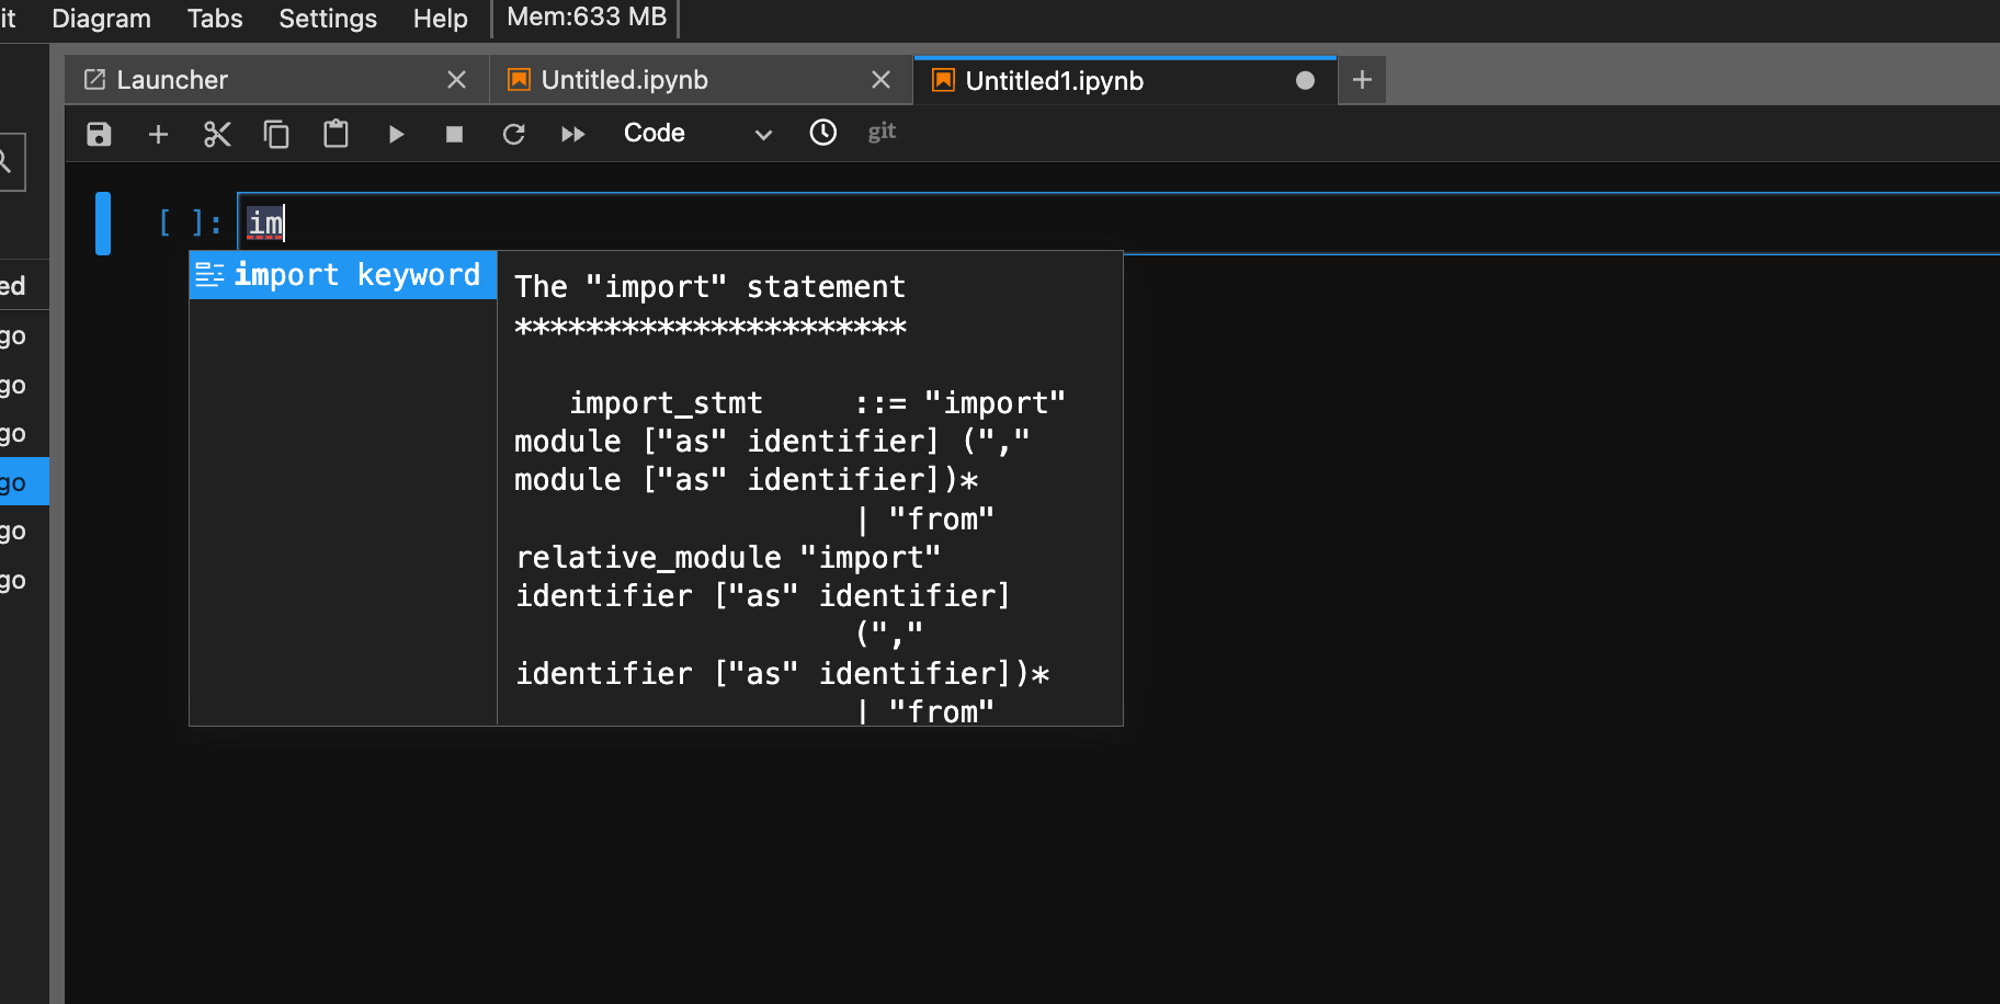Open the Code cell type dropdown
The height and width of the screenshot is (1004, 2000).
pos(697,133)
